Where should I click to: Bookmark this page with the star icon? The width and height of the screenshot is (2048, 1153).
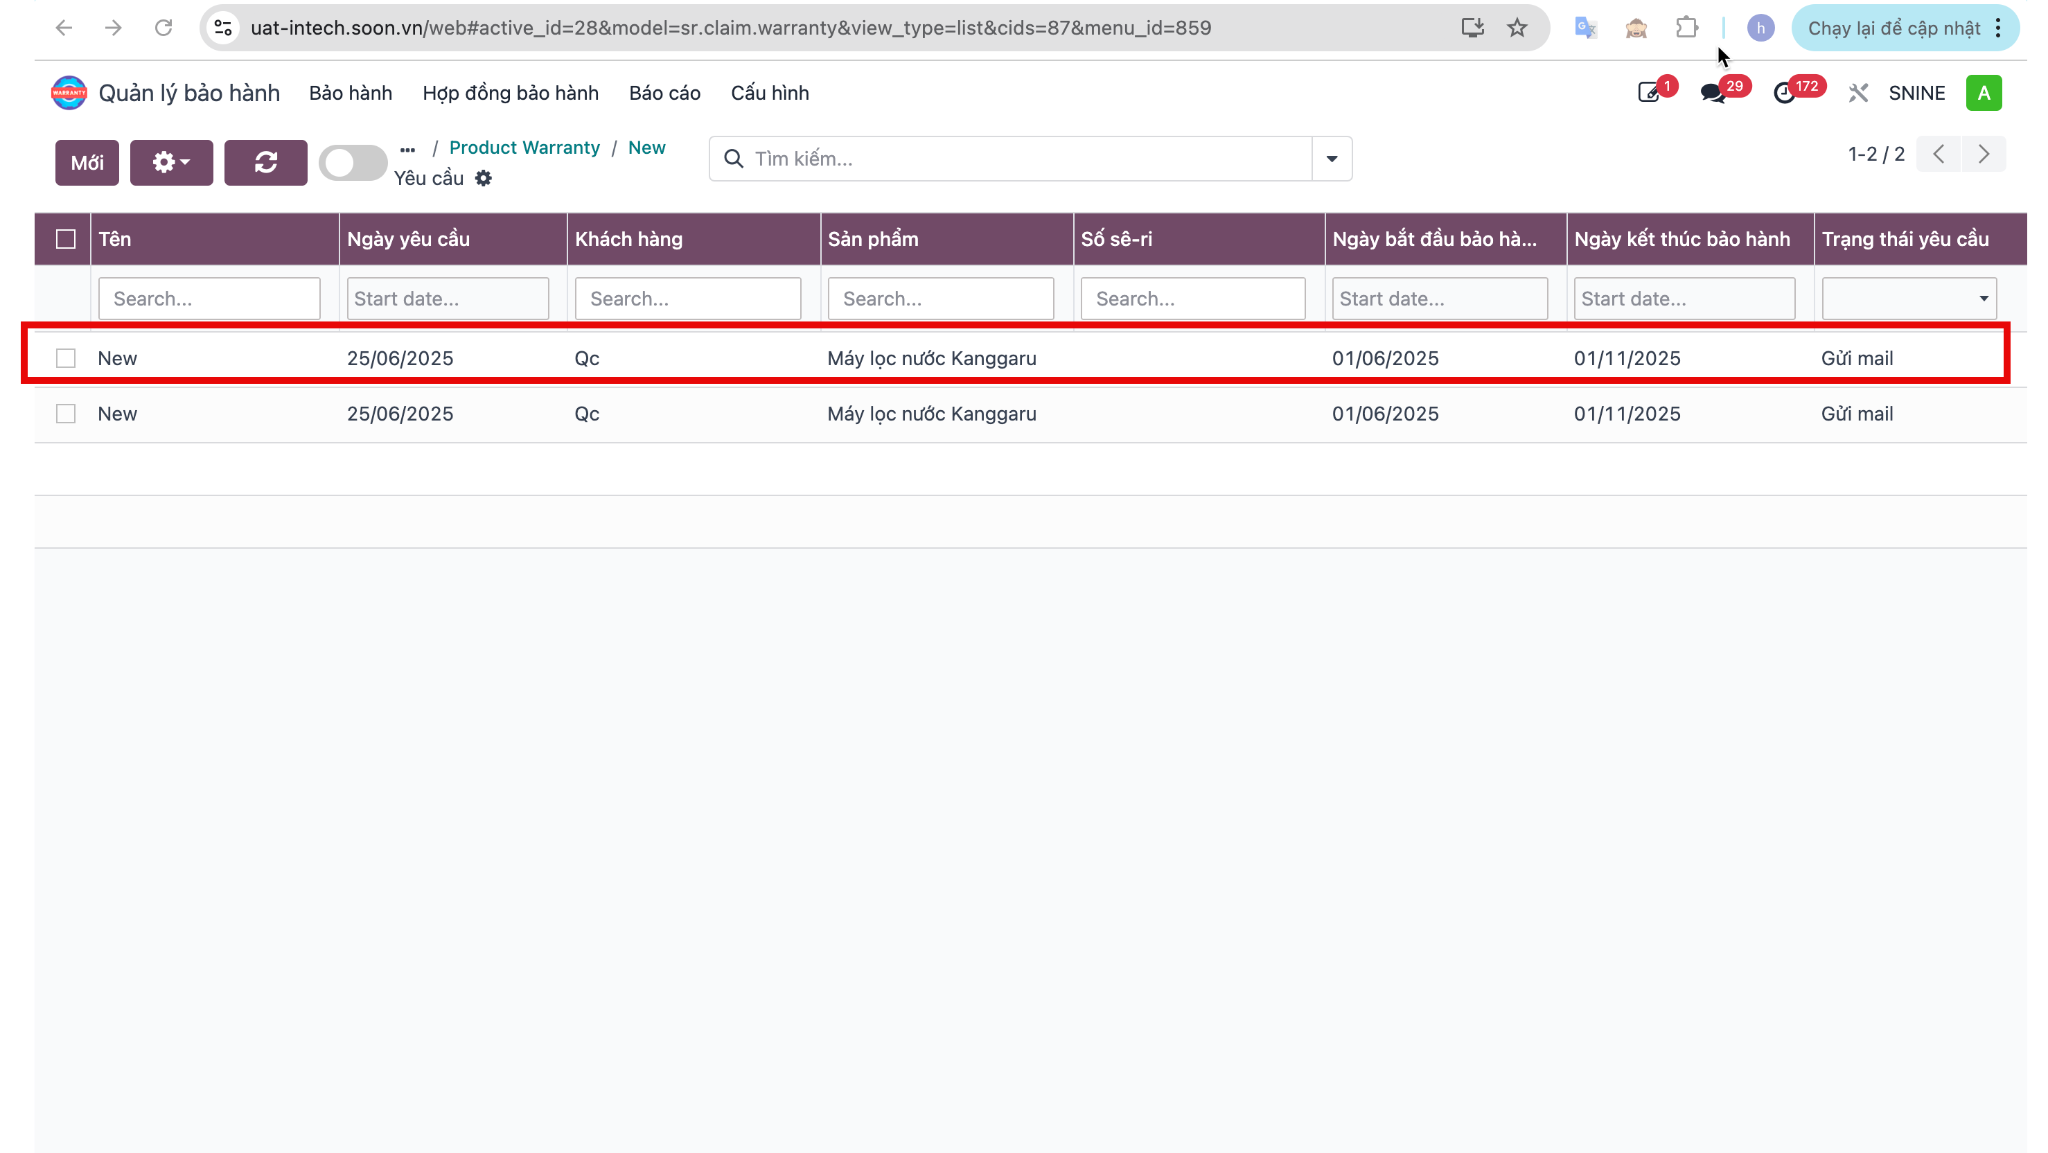pos(1517,28)
